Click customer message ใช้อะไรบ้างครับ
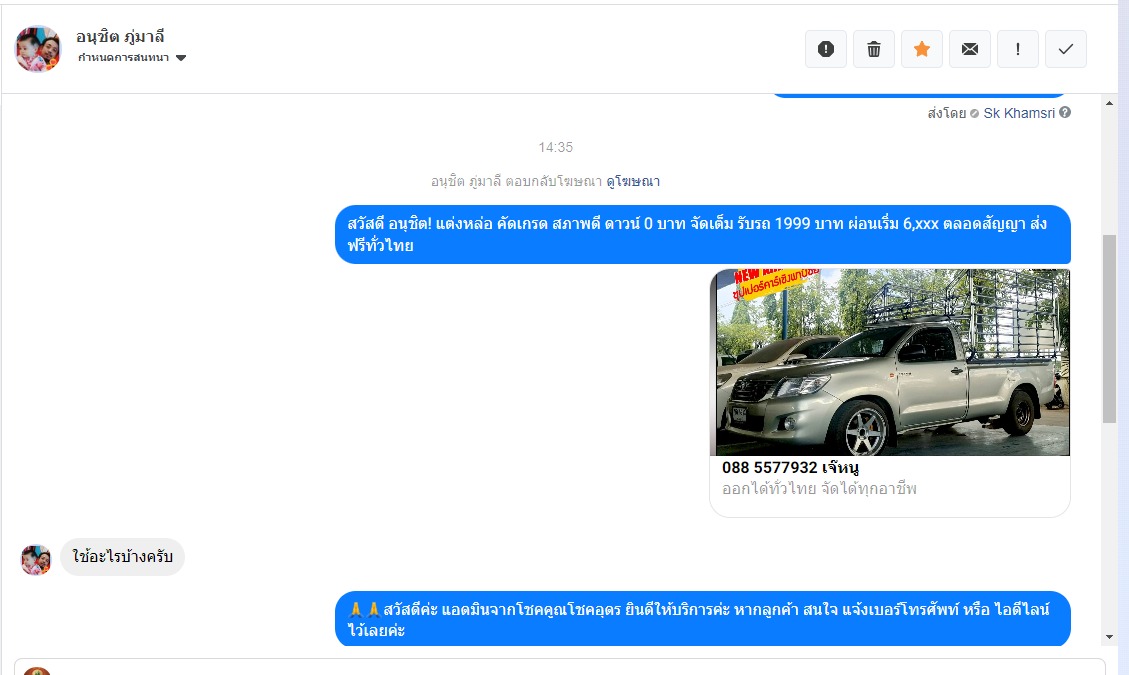The image size is (1129, 675). coord(122,557)
